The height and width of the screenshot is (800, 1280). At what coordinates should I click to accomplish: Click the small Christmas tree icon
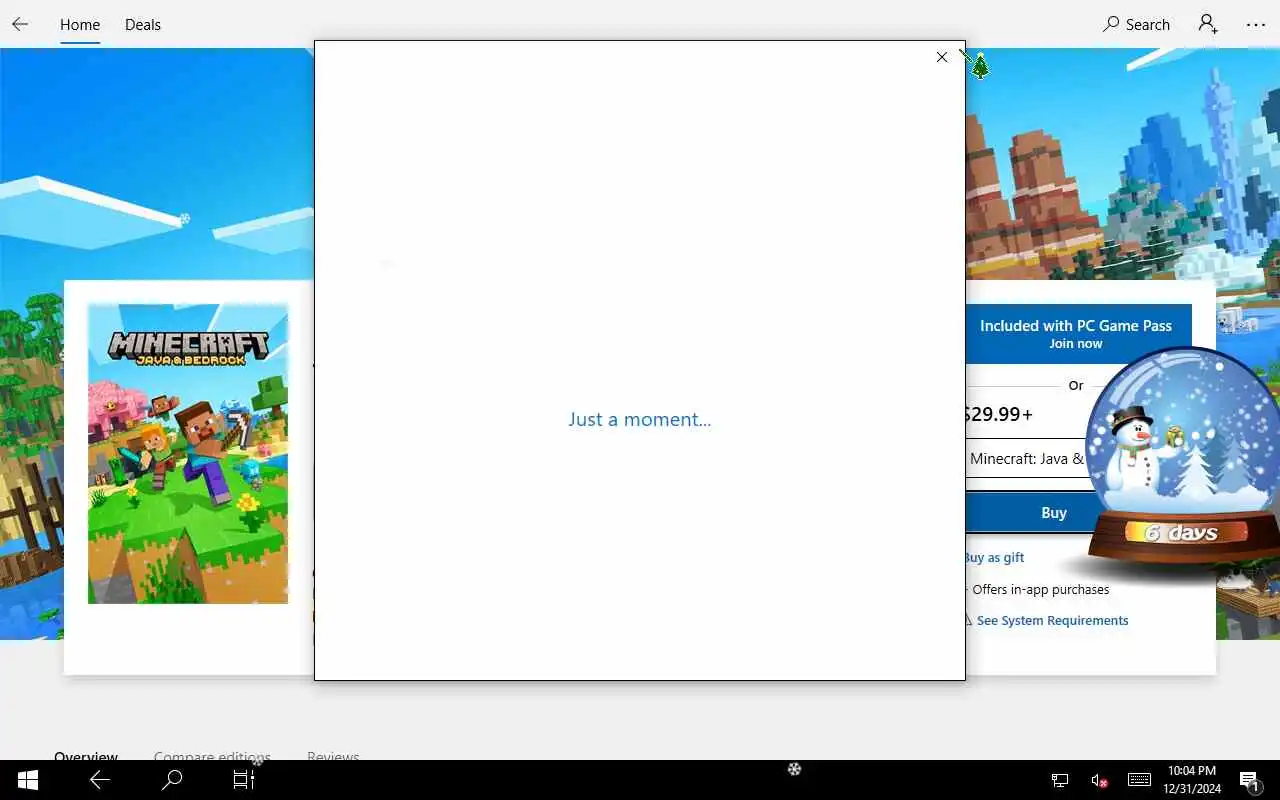[x=980, y=67]
